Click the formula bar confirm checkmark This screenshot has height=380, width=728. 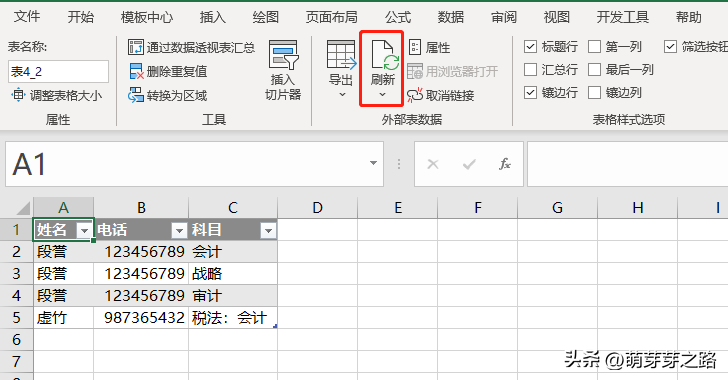[469, 164]
